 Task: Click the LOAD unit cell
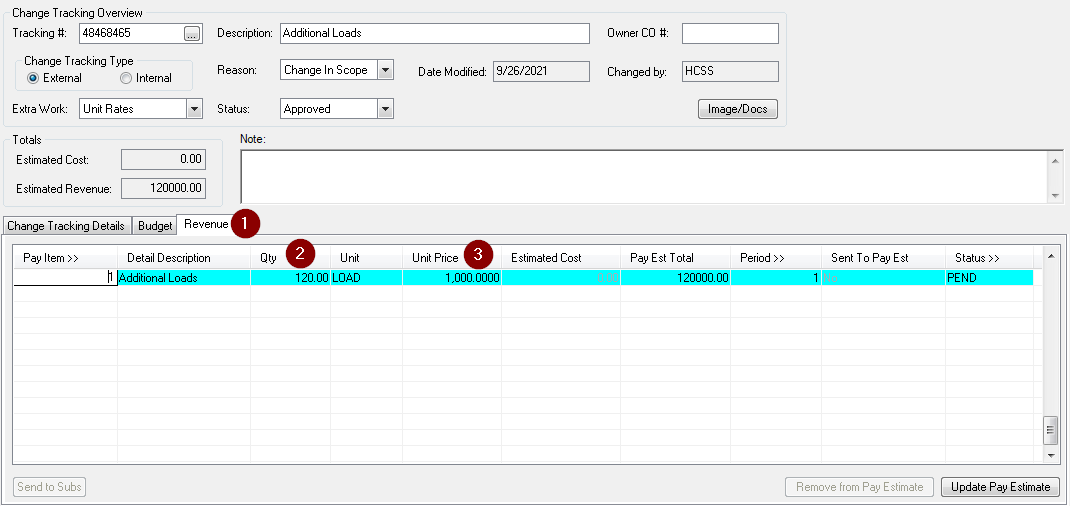click(x=366, y=278)
